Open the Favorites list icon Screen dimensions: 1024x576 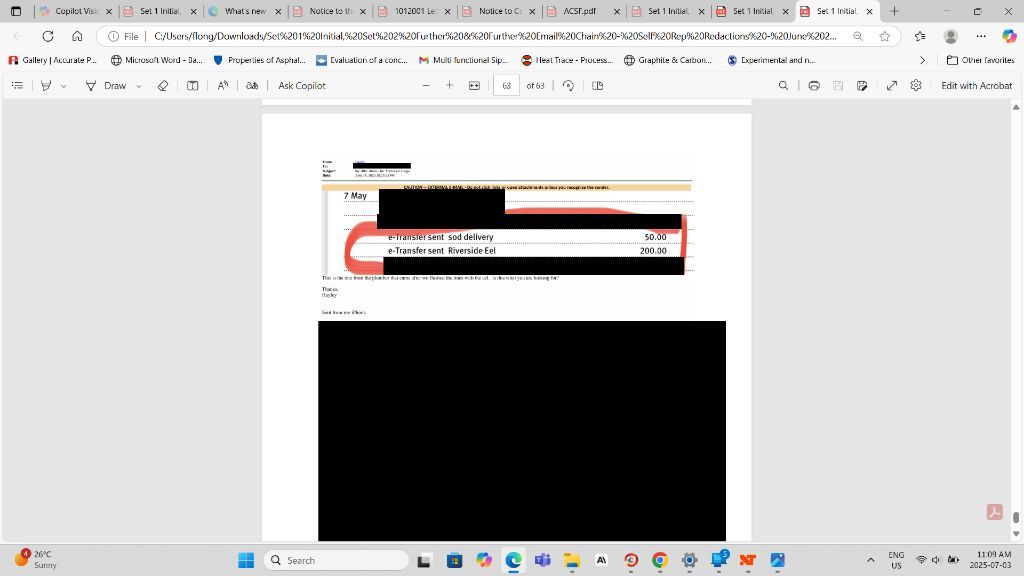click(x=920, y=36)
